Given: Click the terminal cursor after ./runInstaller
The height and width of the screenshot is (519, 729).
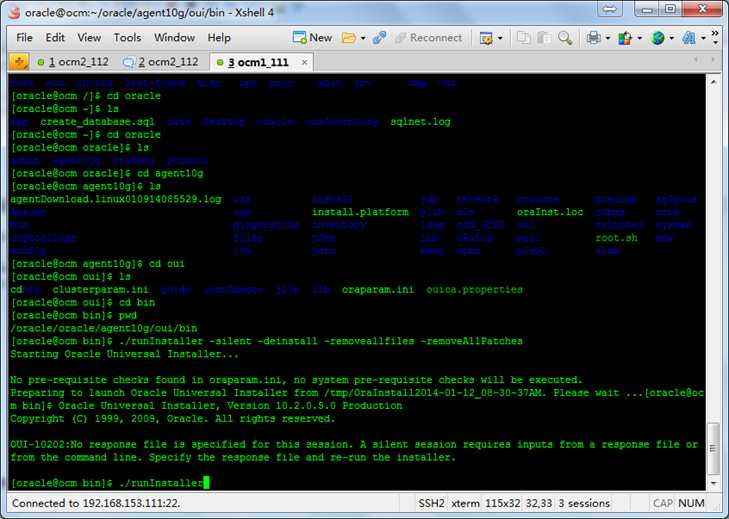Looking at the screenshot, I should coord(206,482).
